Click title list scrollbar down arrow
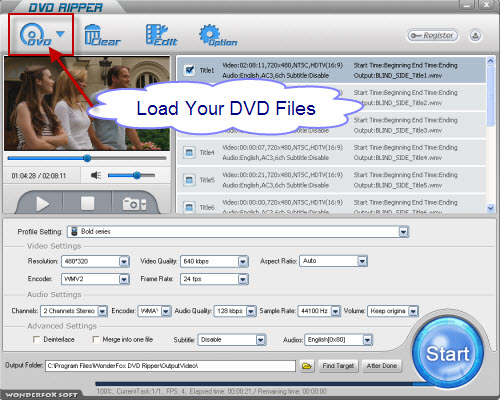 (490, 208)
